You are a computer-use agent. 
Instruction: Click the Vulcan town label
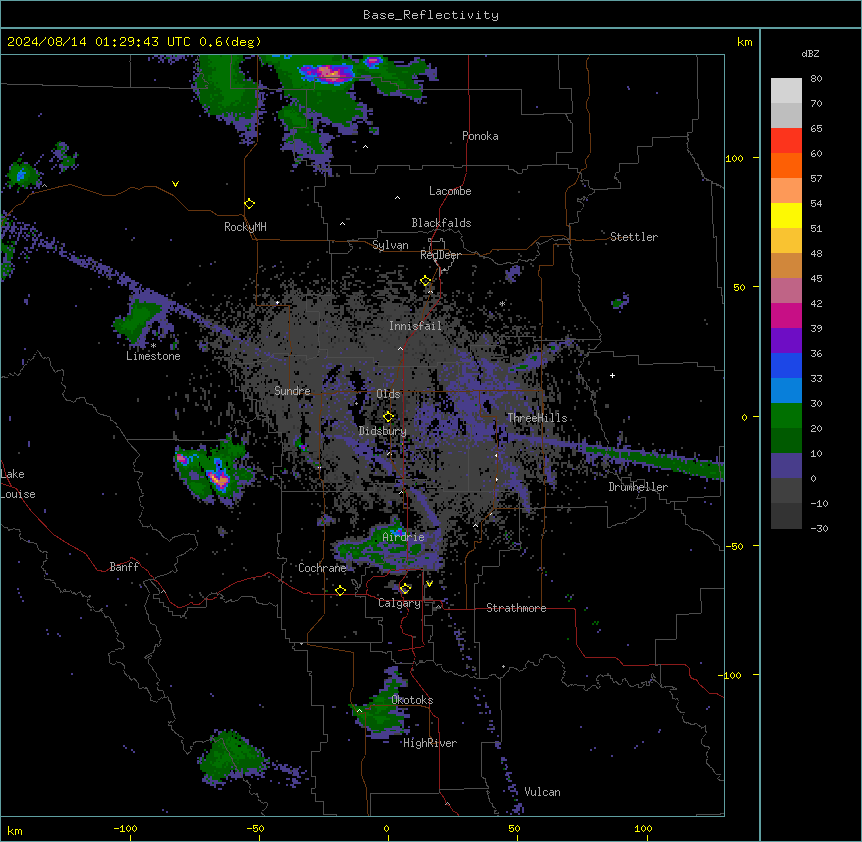click(543, 792)
